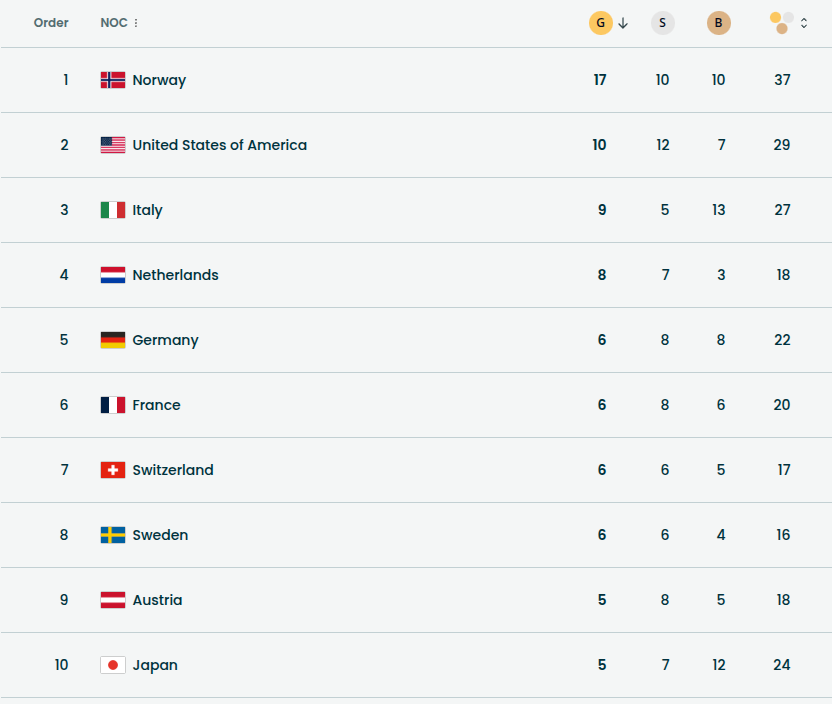Image resolution: width=832 pixels, height=704 pixels.
Task: Click the Switzerland flag icon
Action: click(113, 470)
